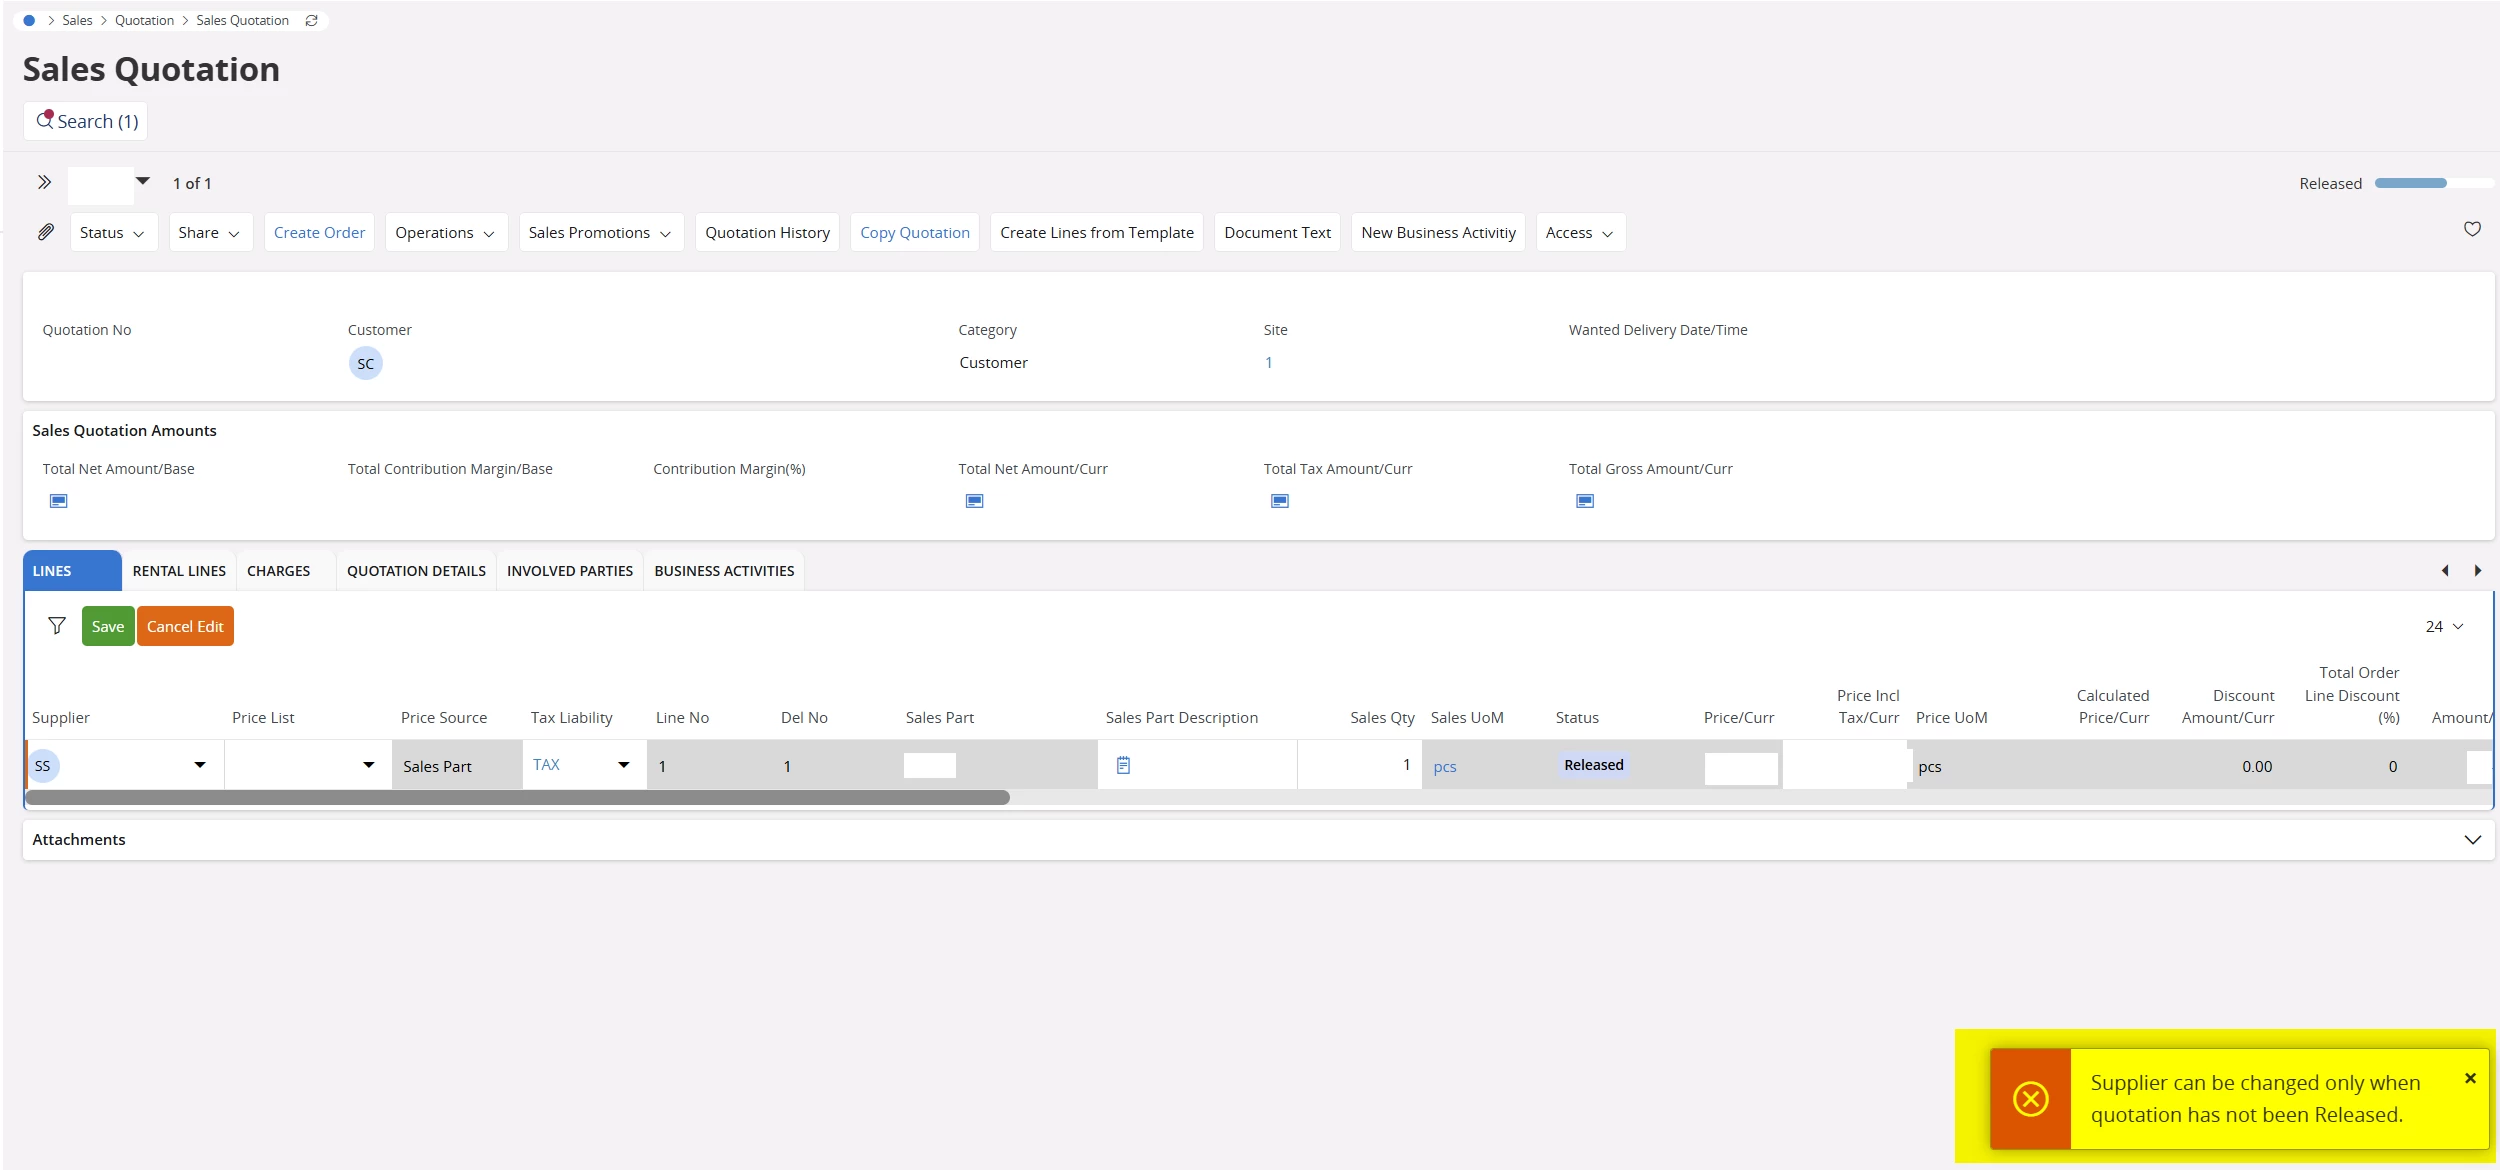2500x1170 pixels.
Task: Open the Status dropdown menu
Action: coord(113,232)
